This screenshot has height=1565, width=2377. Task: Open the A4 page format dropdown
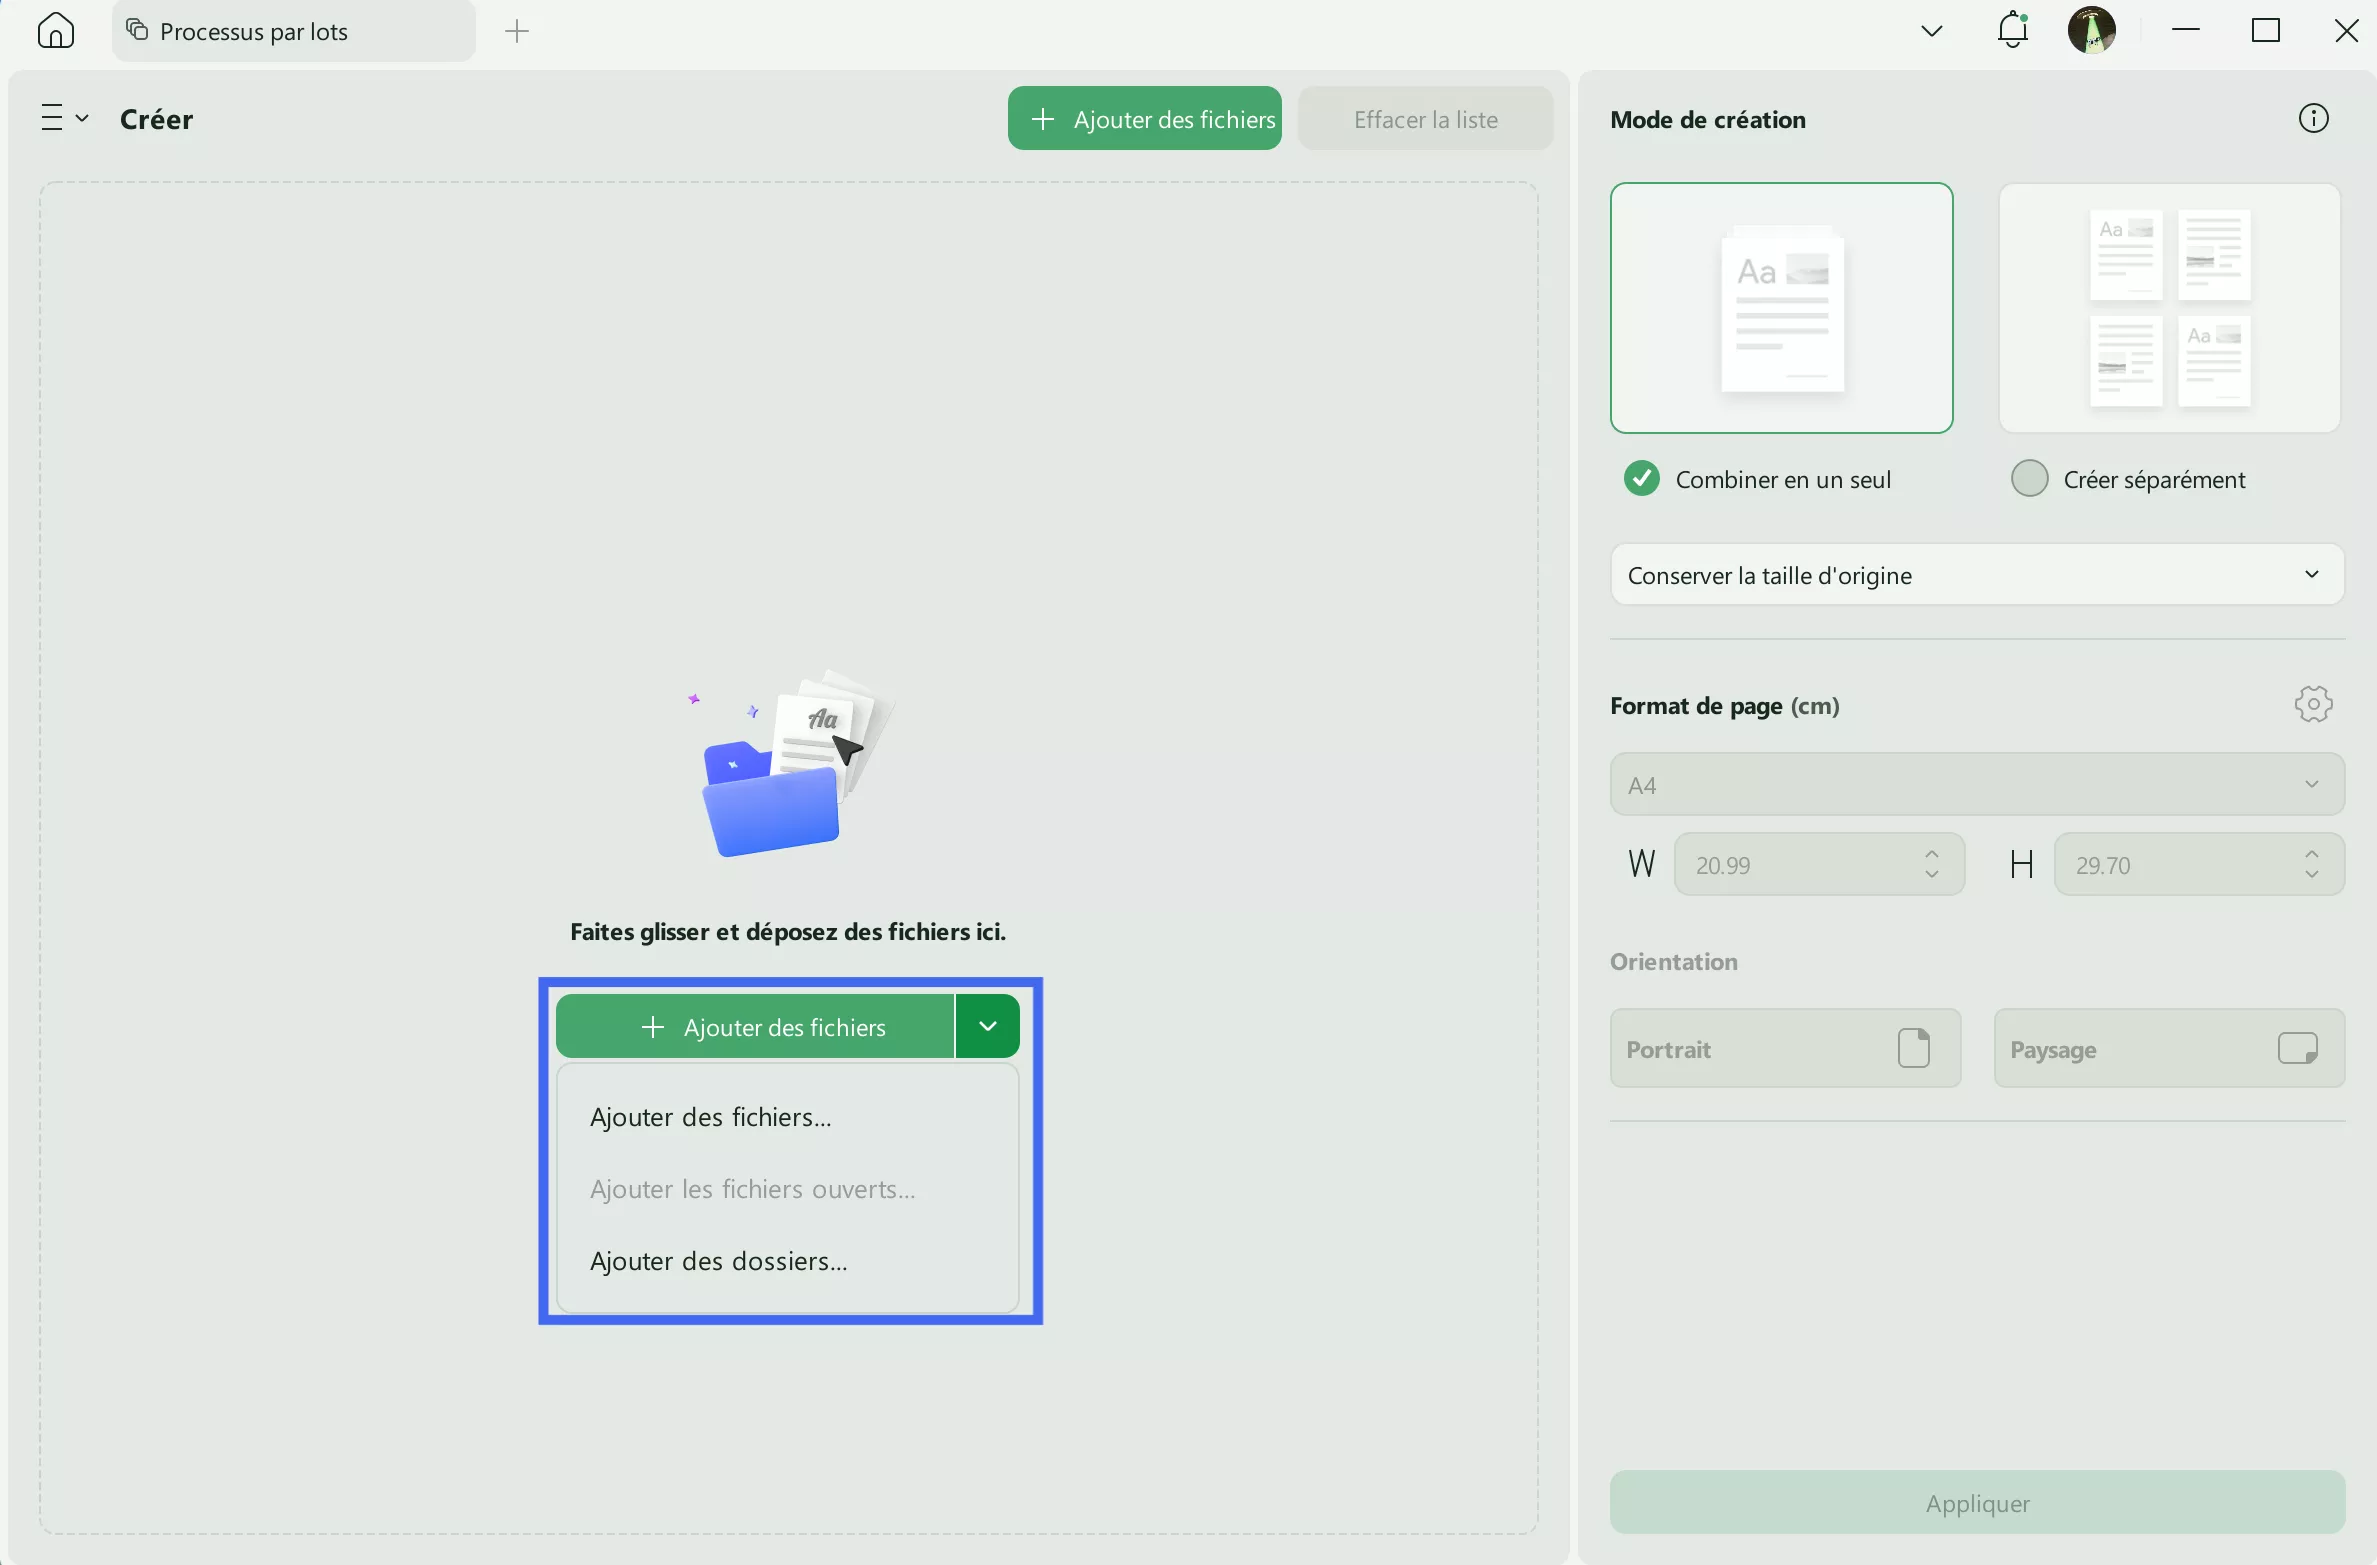(1976, 785)
